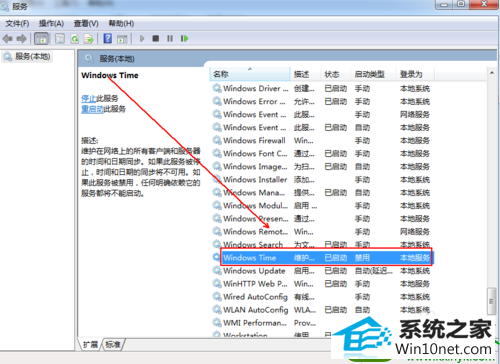
Task: Click the gear icon beside WLAN AutoConfig
Action: (x=217, y=309)
